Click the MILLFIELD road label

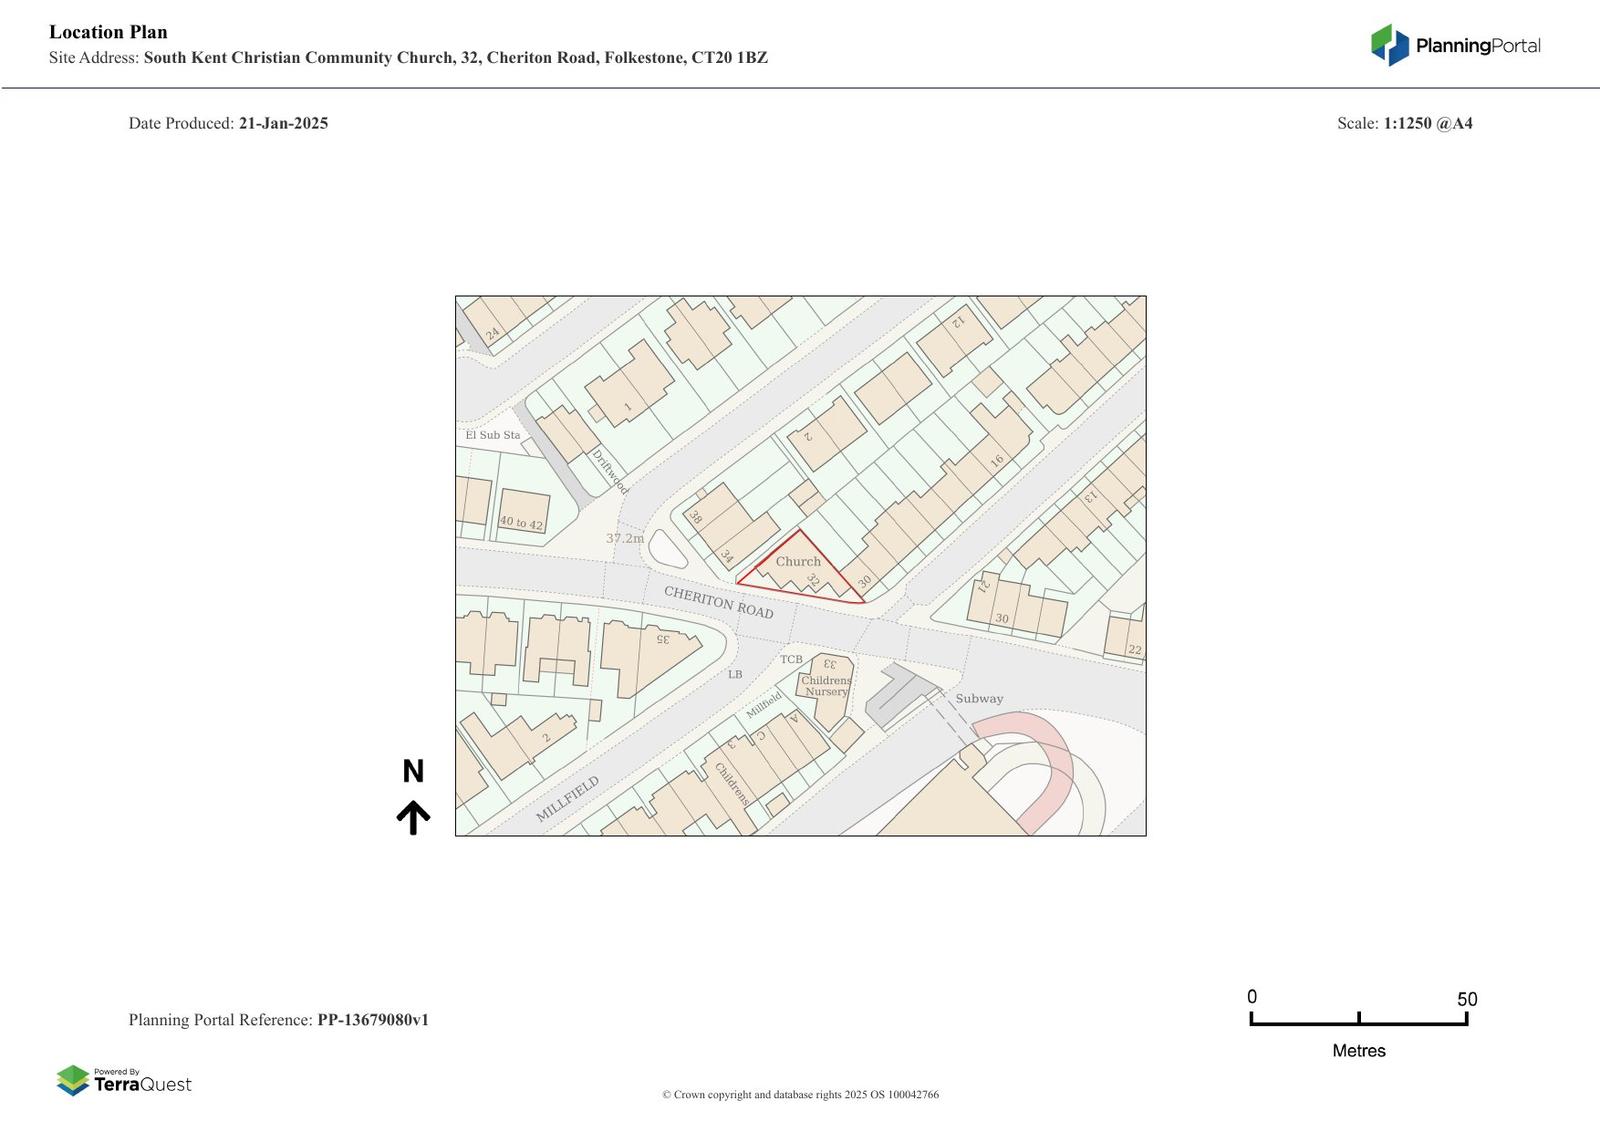click(x=567, y=799)
